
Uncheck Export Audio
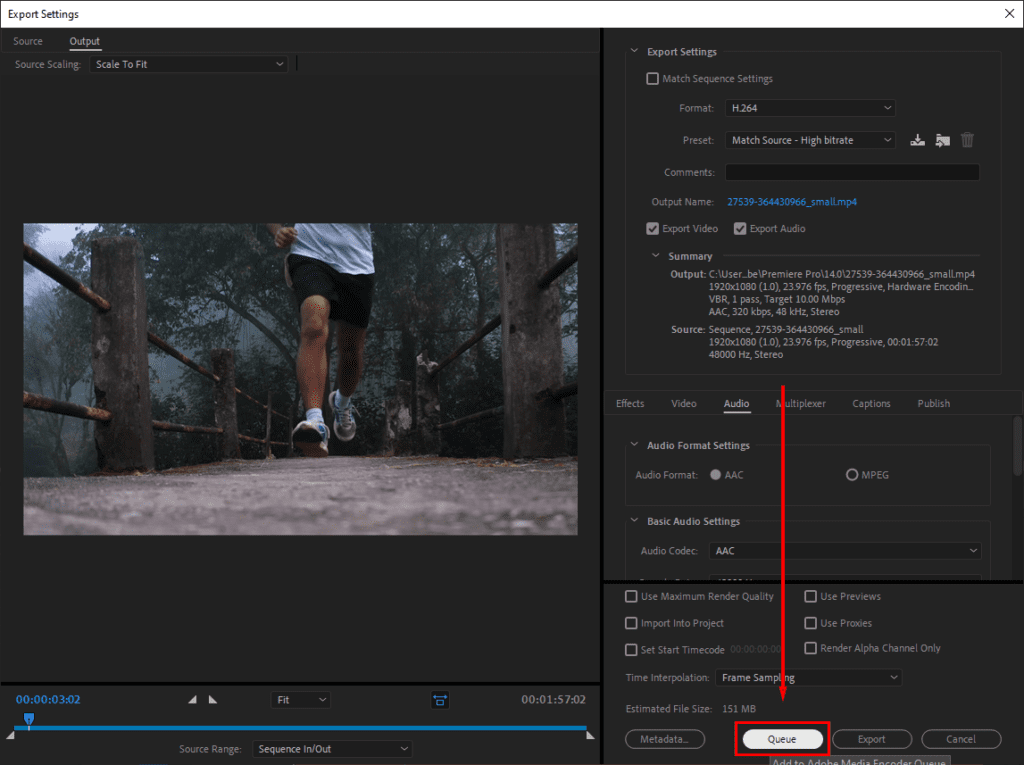pos(740,228)
